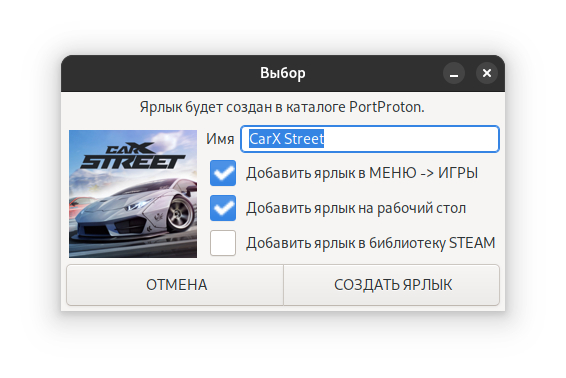The image size is (566, 378).
Task: Click the CarX Street cover thumbnail
Action: tap(133, 194)
